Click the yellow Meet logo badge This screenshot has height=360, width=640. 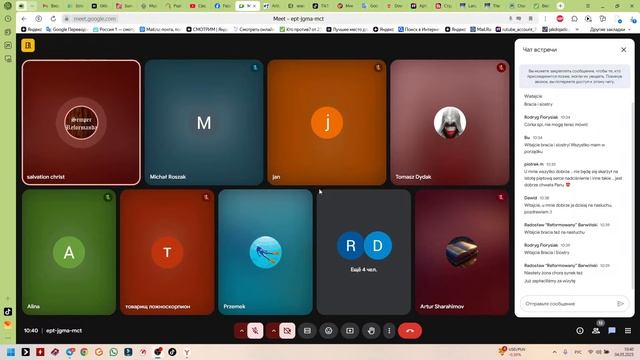click(28, 45)
